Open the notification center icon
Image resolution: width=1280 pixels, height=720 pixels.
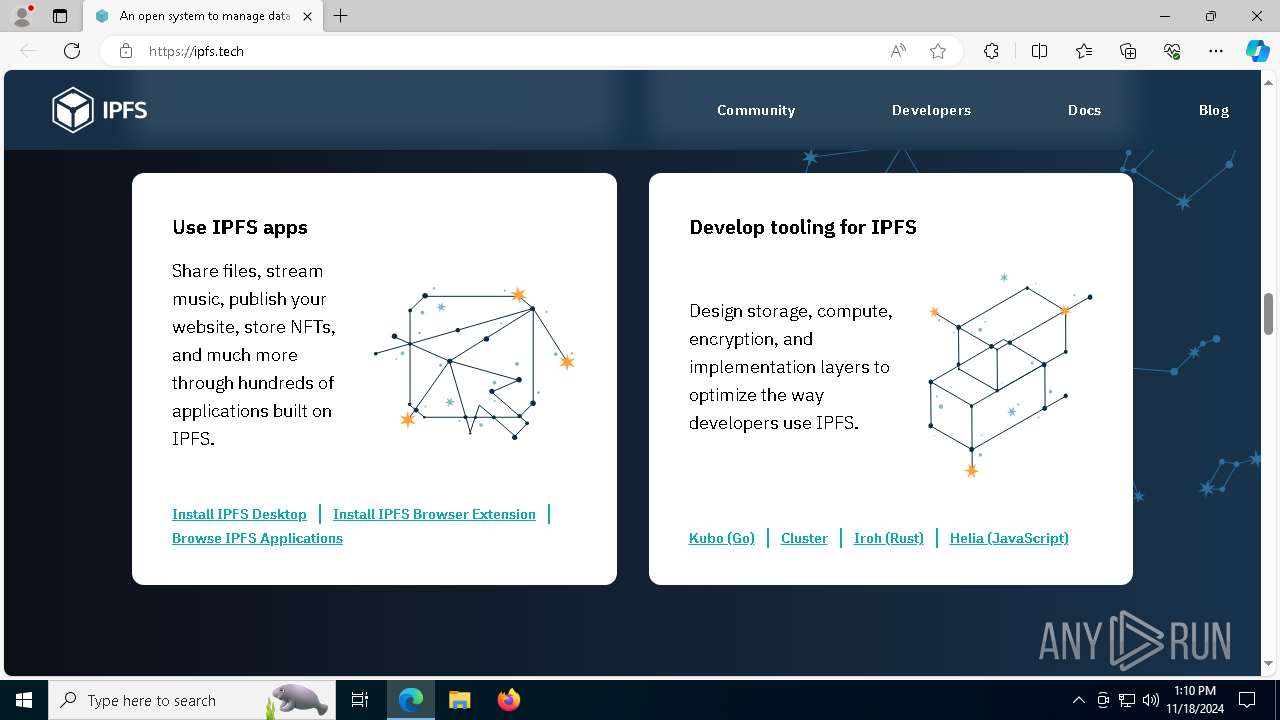click(x=1247, y=700)
